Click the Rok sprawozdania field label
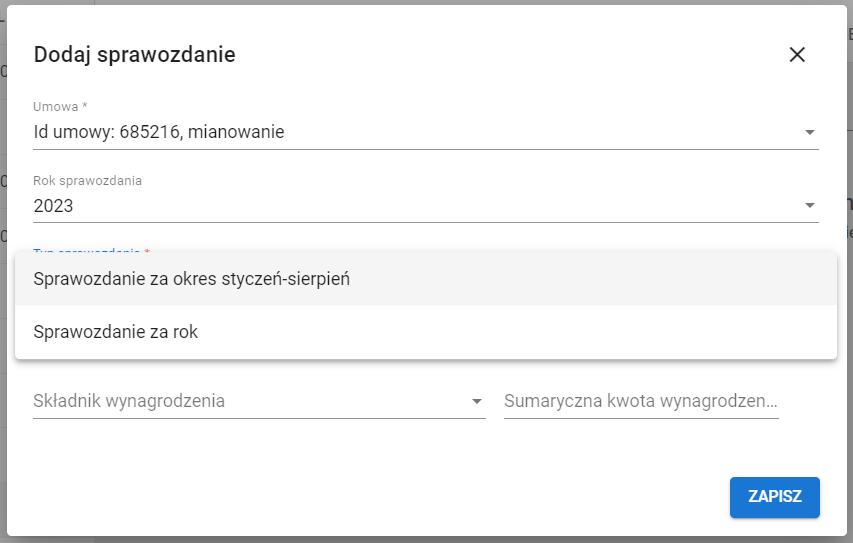 point(88,181)
